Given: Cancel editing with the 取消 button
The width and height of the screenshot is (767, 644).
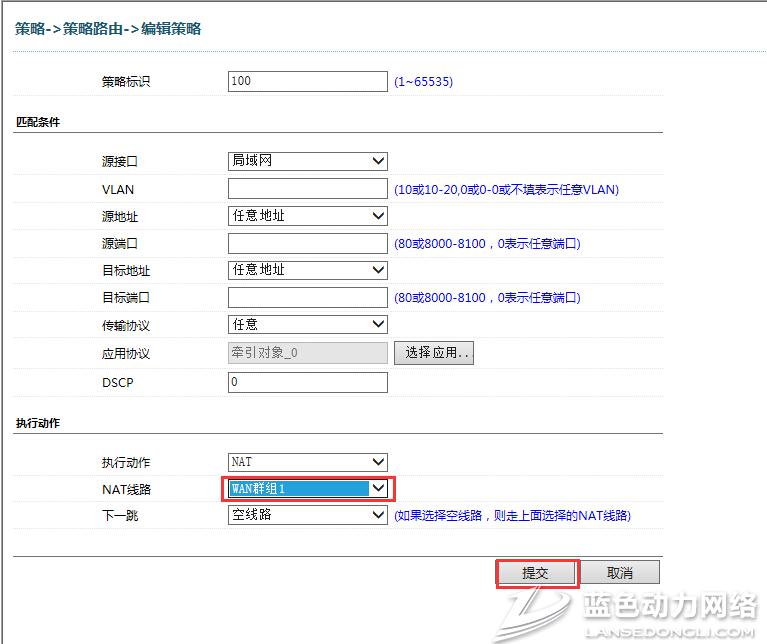Looking at the screenshot, I should (620, 573).
